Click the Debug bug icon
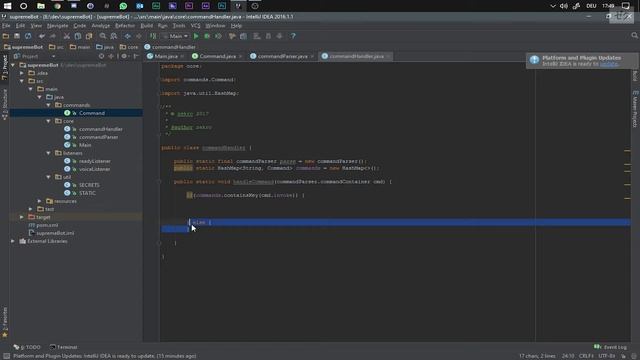Screen dimensions: 640x360 click(207, 36)
